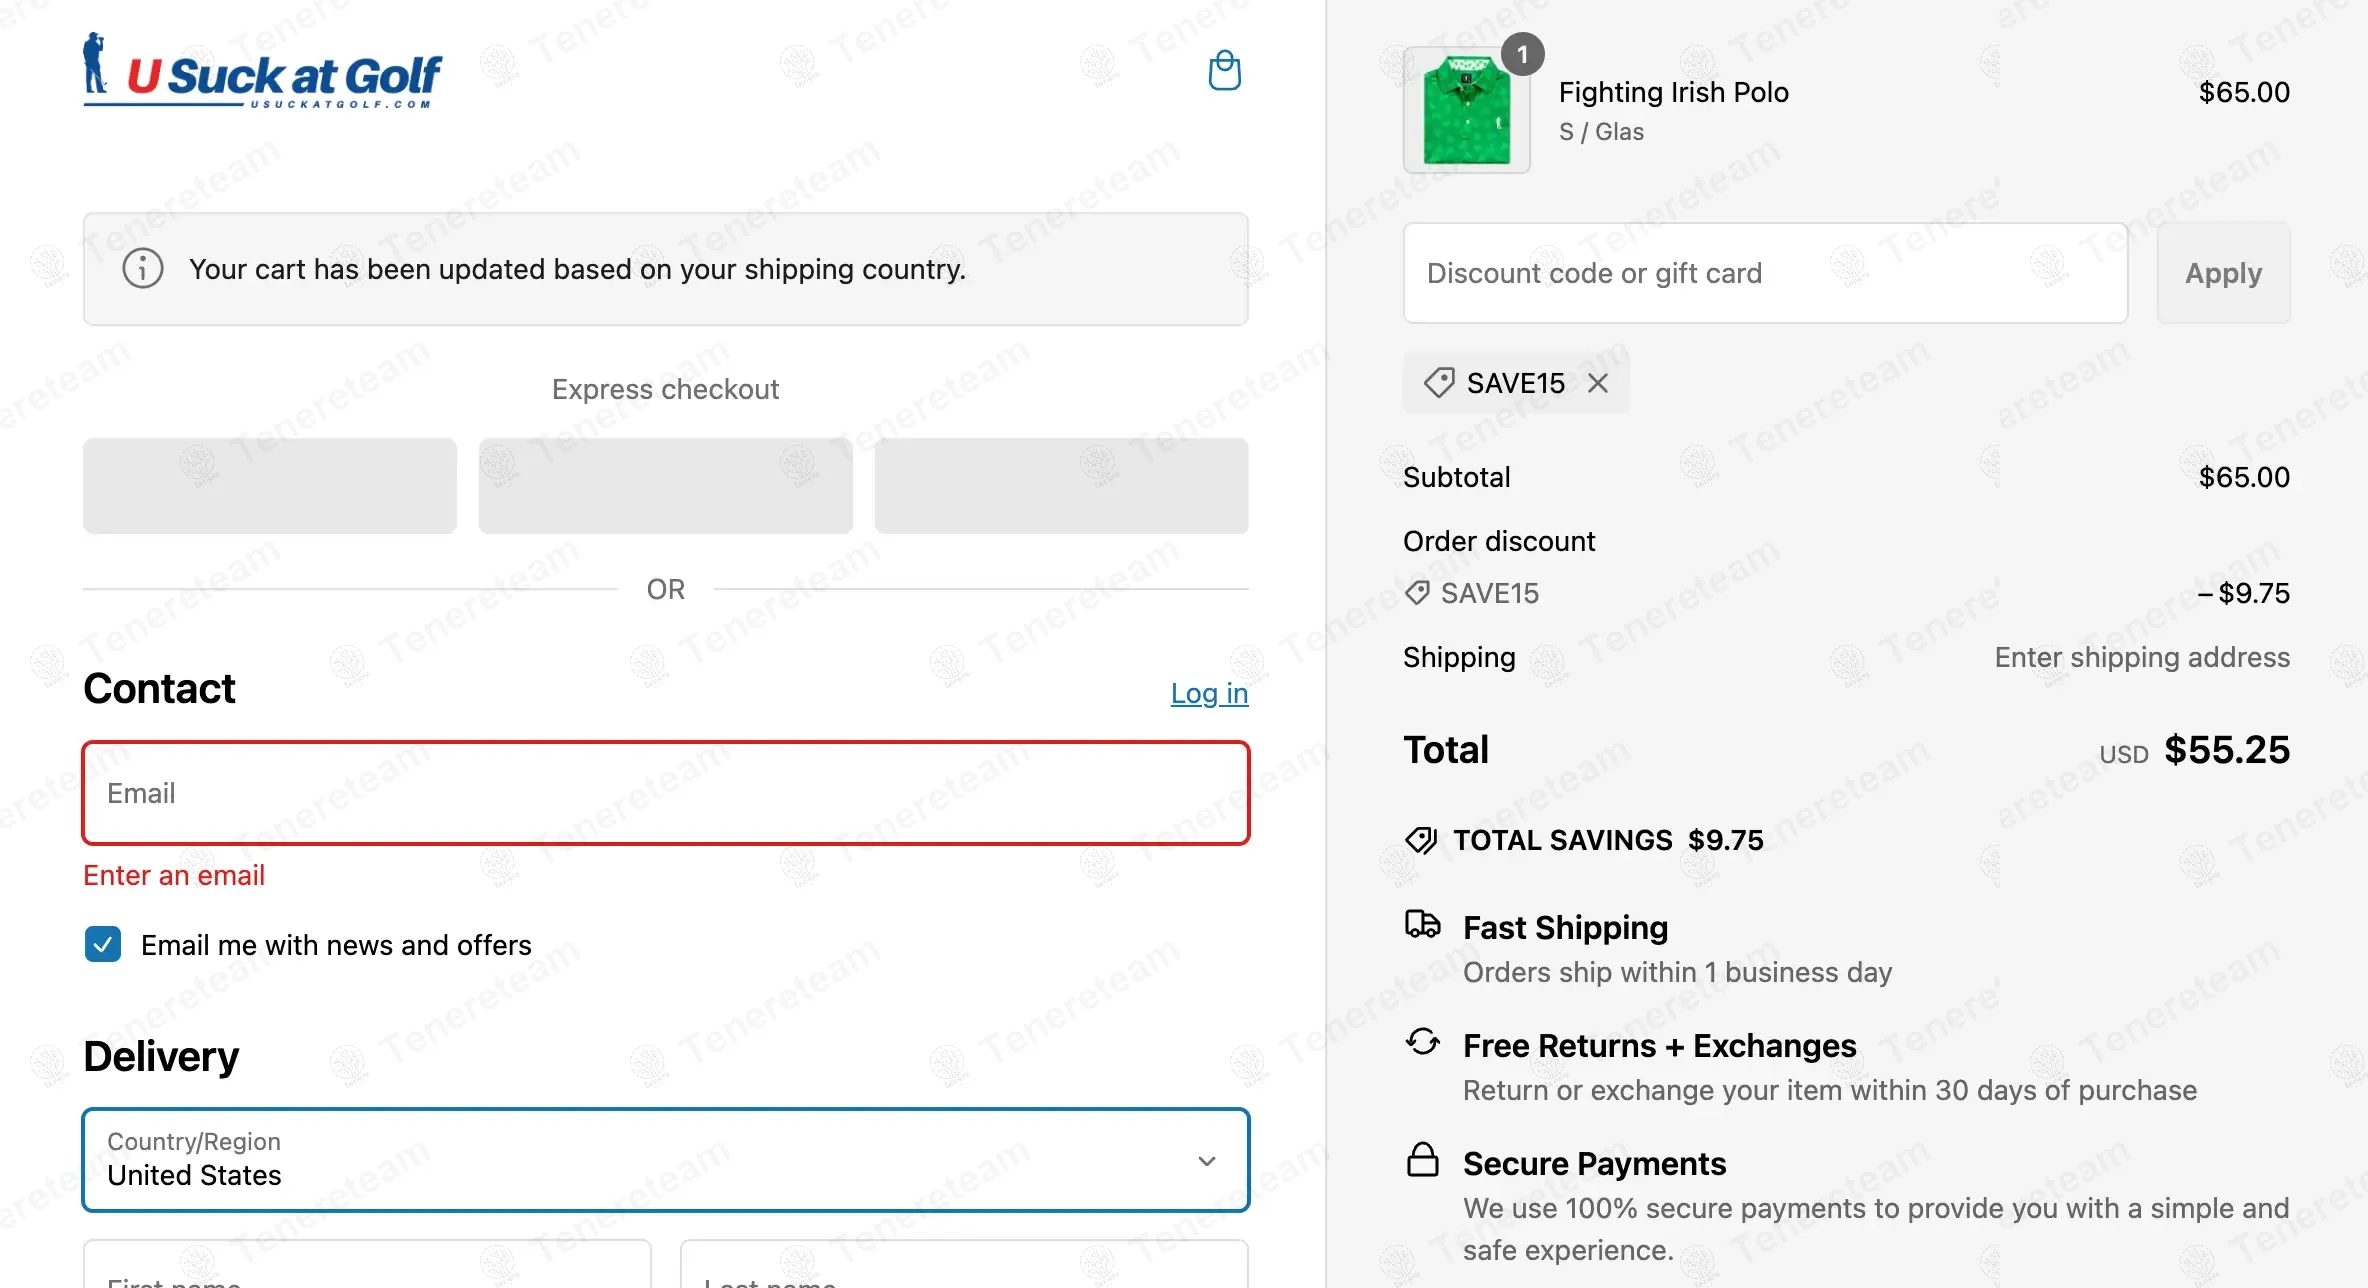The image size is (2368, 1288).
Task: Click the Log in link
Action: coord(1209,693)
